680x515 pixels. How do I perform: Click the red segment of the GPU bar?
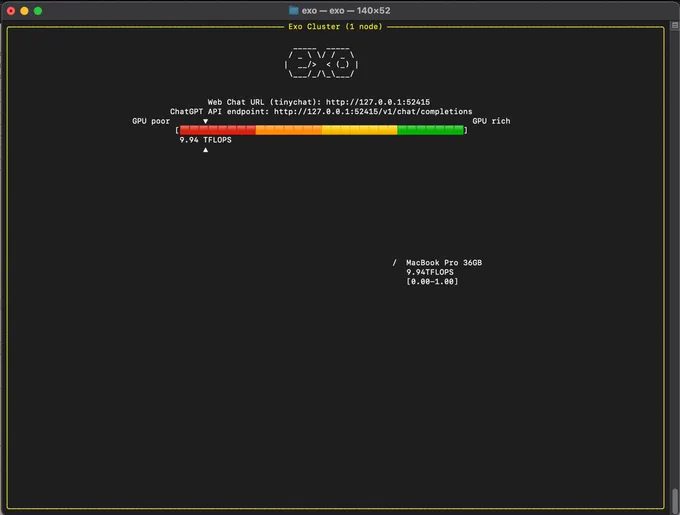coord(218,130)
